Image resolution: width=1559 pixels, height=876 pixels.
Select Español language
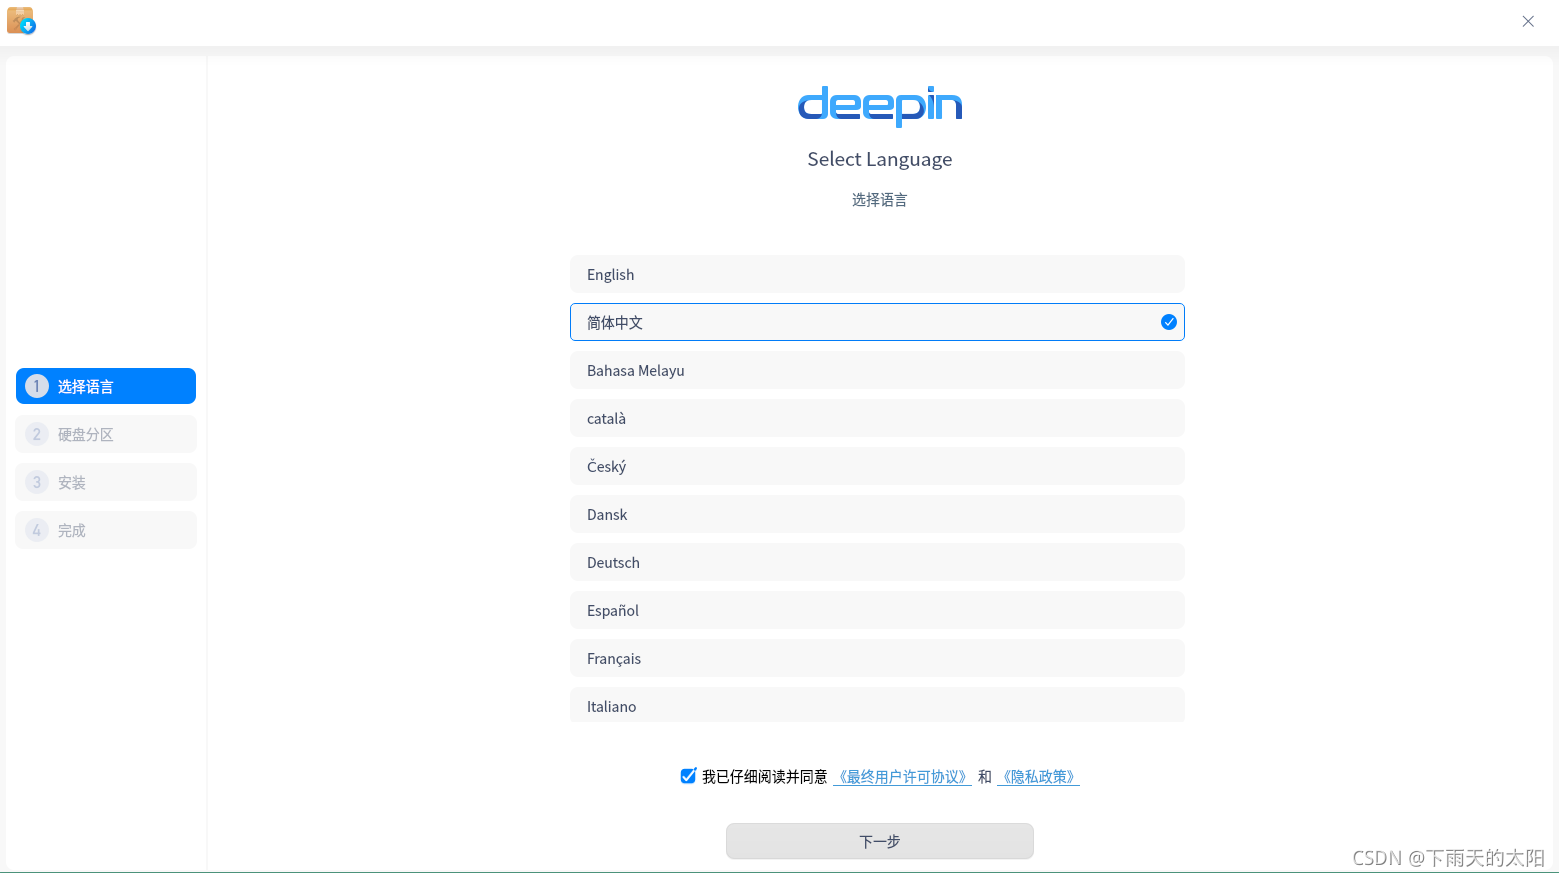point(877,610)
